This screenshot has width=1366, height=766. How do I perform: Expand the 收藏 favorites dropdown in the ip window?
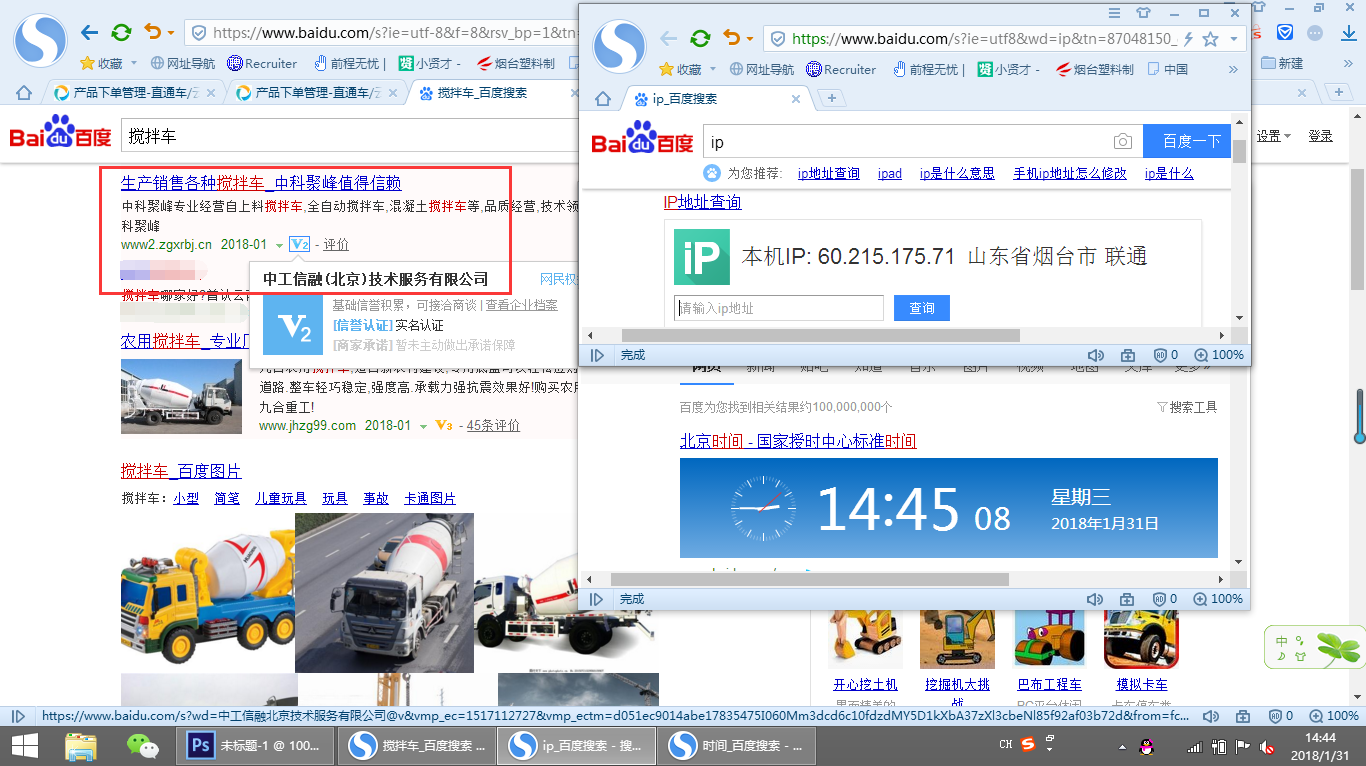point(713,70)
